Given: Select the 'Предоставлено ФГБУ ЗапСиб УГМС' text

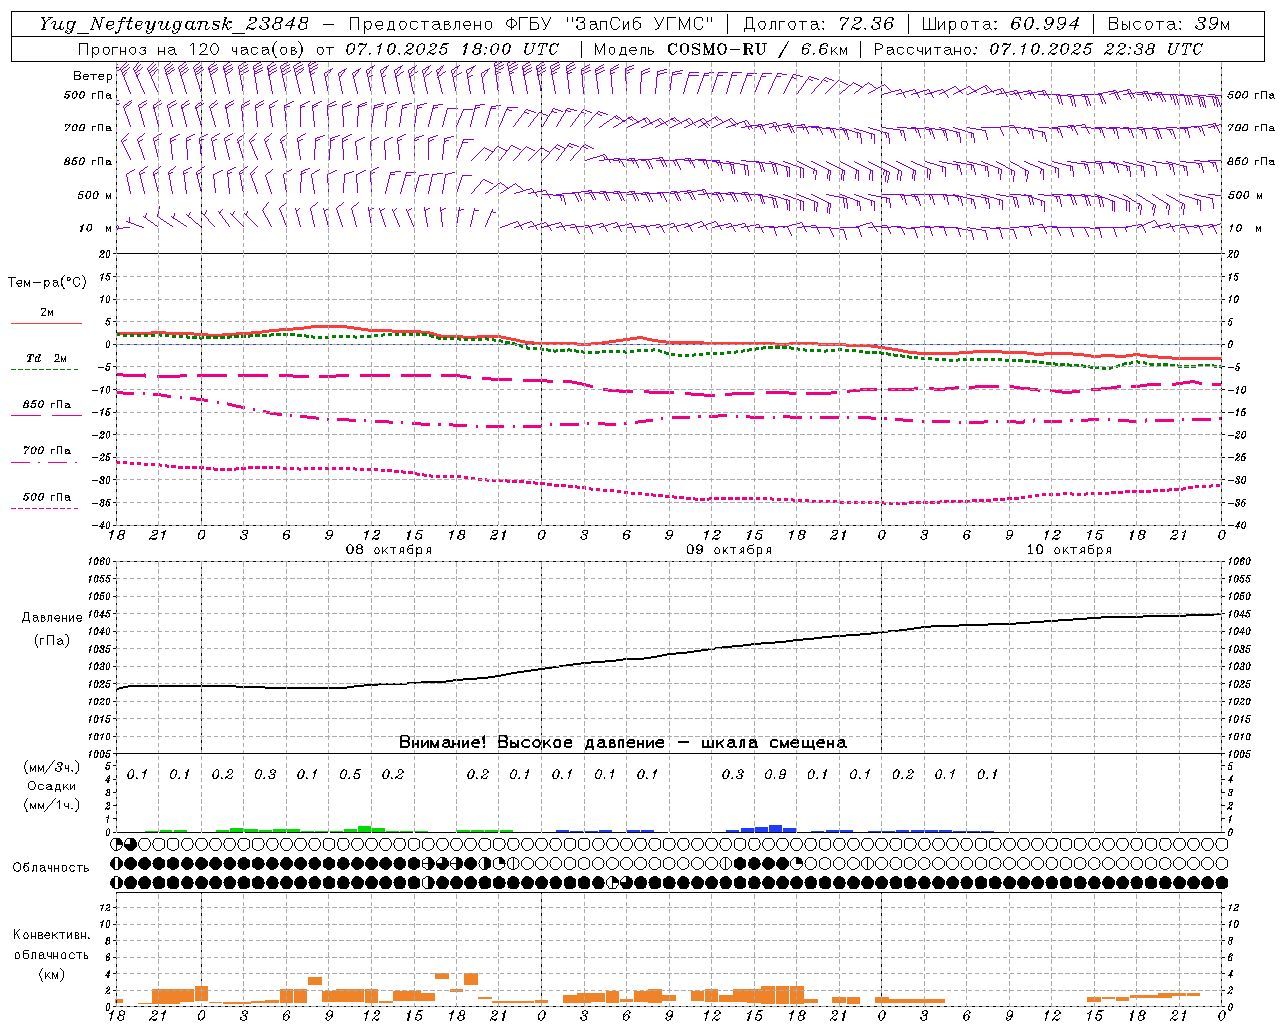Looking at the screenshot, I should tap(531, 24).
